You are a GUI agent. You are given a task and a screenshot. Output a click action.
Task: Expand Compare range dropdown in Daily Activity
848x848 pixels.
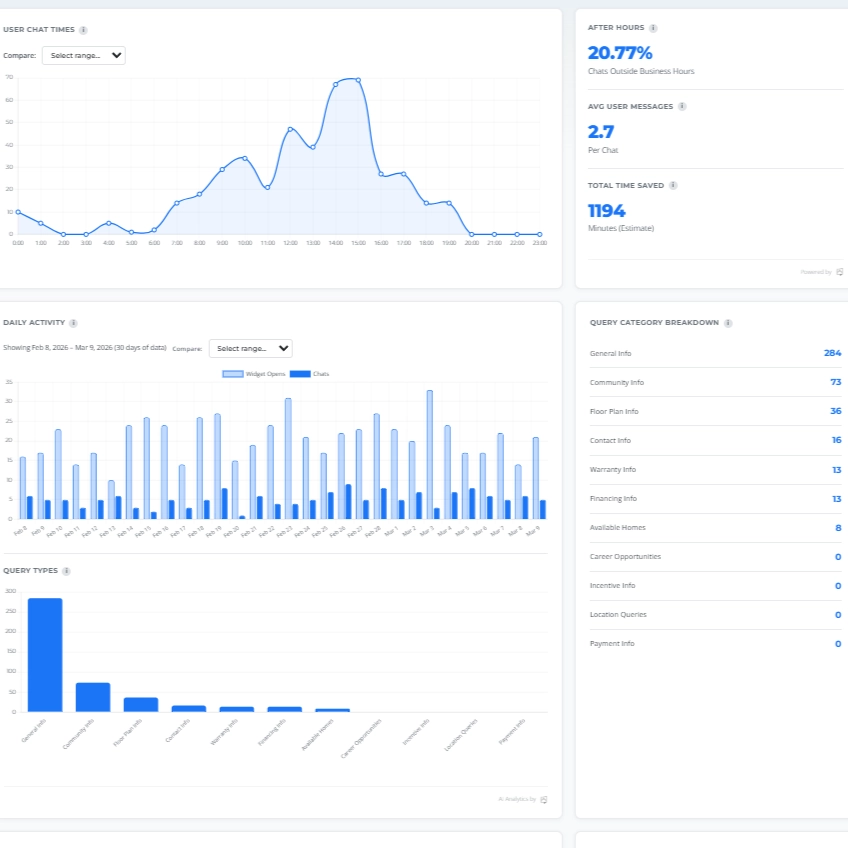[x=251, y=349]
